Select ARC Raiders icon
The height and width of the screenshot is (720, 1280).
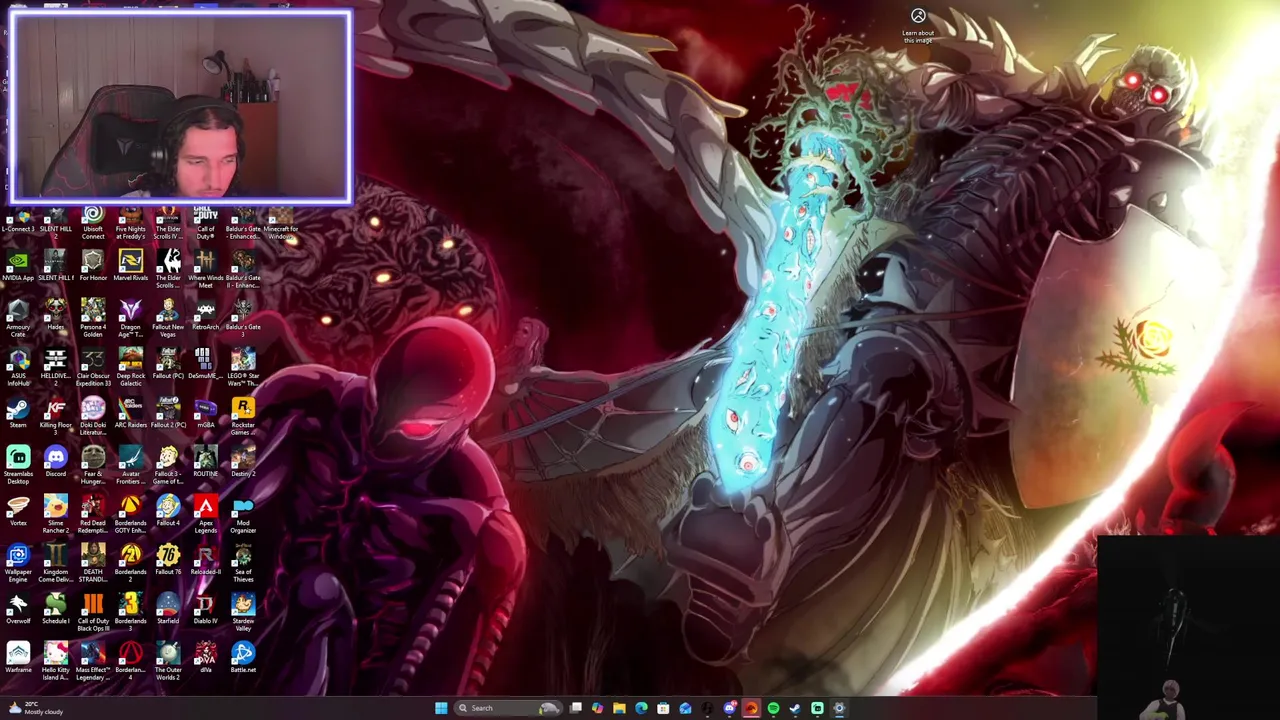(130, 412)
